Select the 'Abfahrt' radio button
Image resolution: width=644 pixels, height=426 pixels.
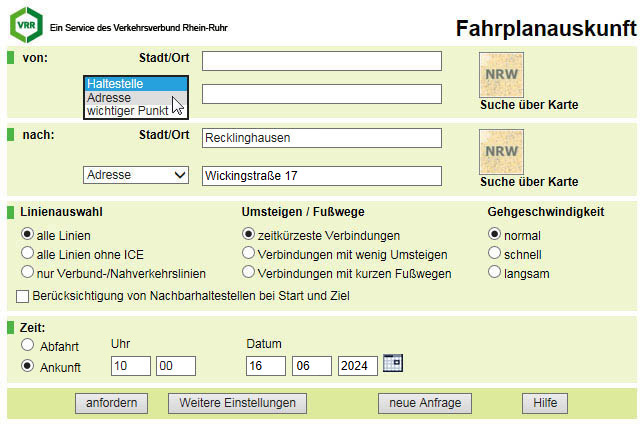point(27,345)
